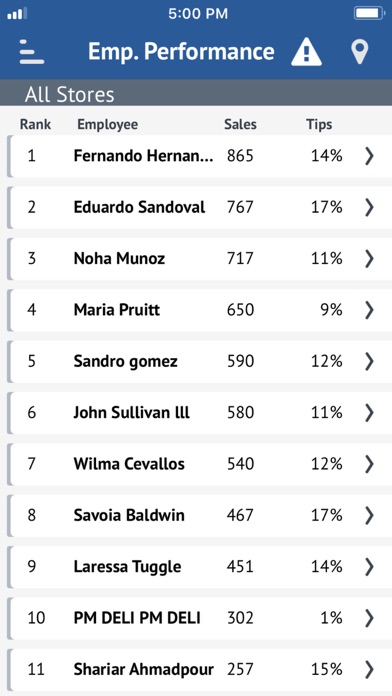Open PM DELI PM DELI chevron
Image resolution: width=392 pixels, height=696 pixels.
pos(369,618)
